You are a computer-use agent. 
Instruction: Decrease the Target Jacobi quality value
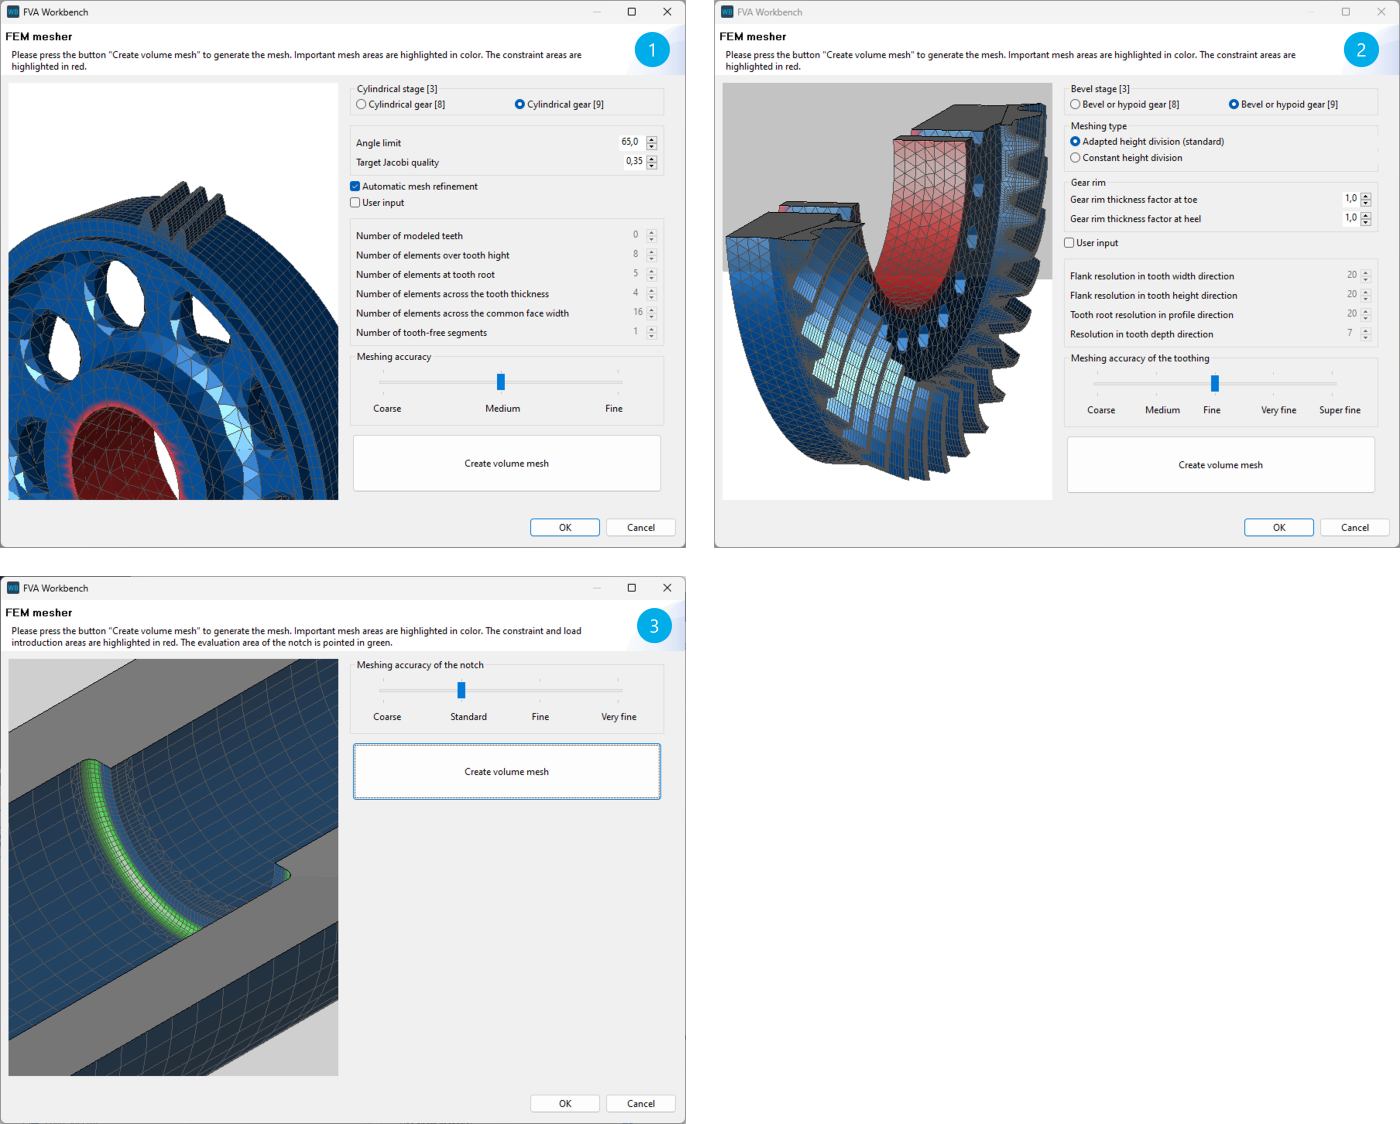coord(651,165)
